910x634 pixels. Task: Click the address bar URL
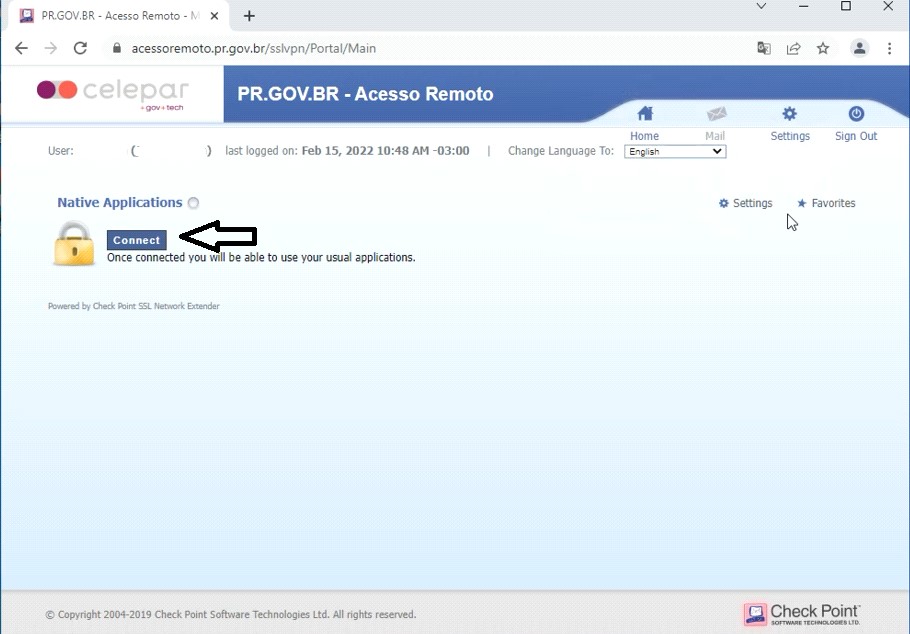tap(254, 48)
